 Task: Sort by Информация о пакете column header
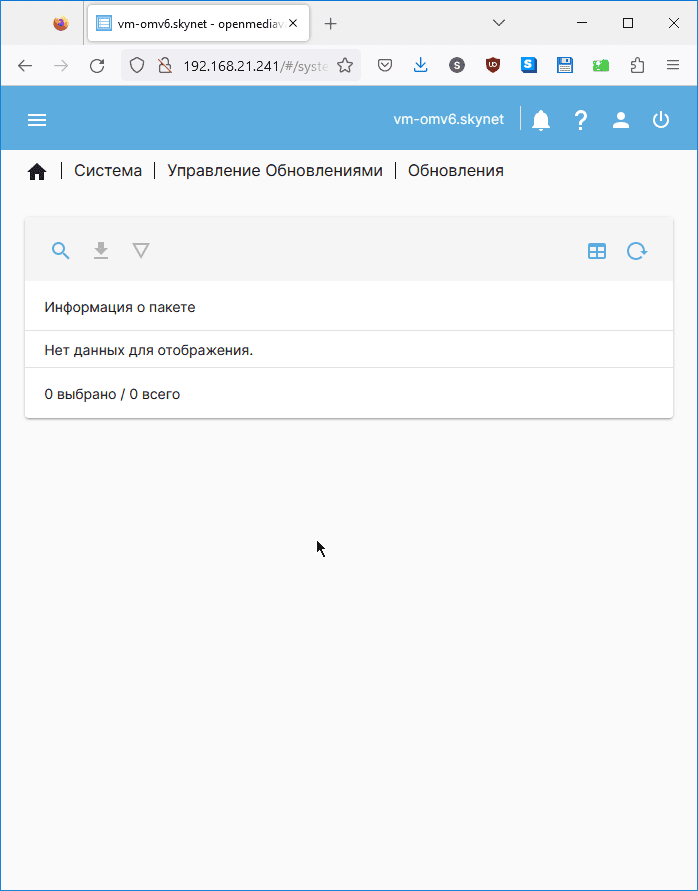tap(120, 307)
